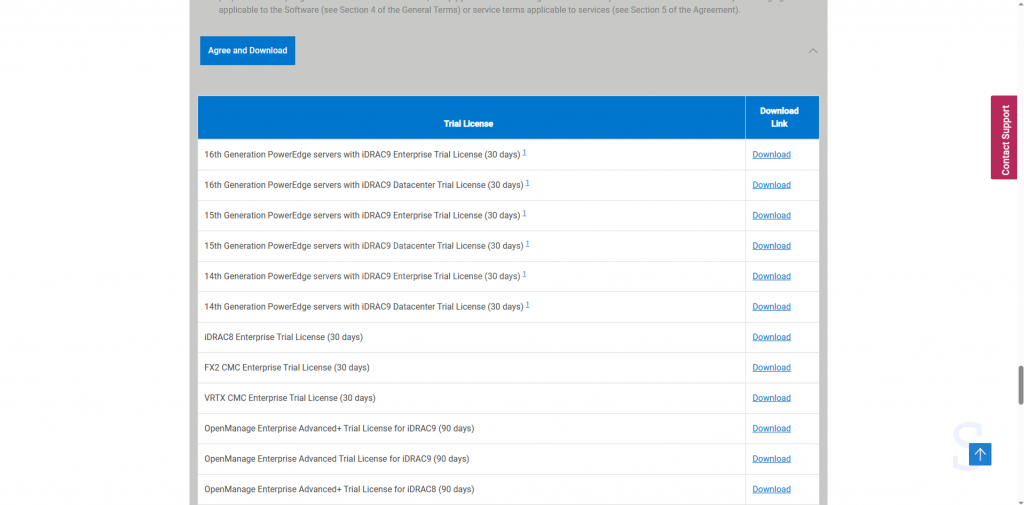This screenshot has width=1024, height=505.
Task: Open footnote 1 on 16th Generation Enterprise row
Action: coord(524,152)
